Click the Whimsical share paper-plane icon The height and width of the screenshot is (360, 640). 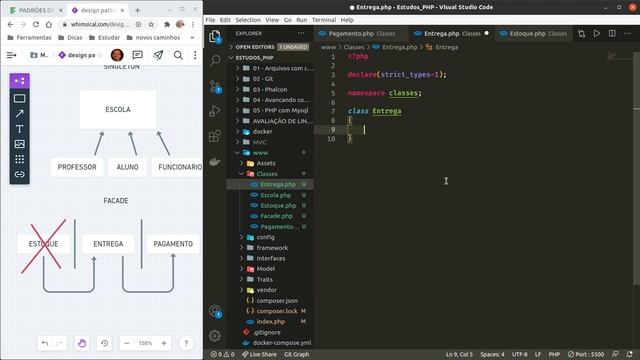(158, 55)
